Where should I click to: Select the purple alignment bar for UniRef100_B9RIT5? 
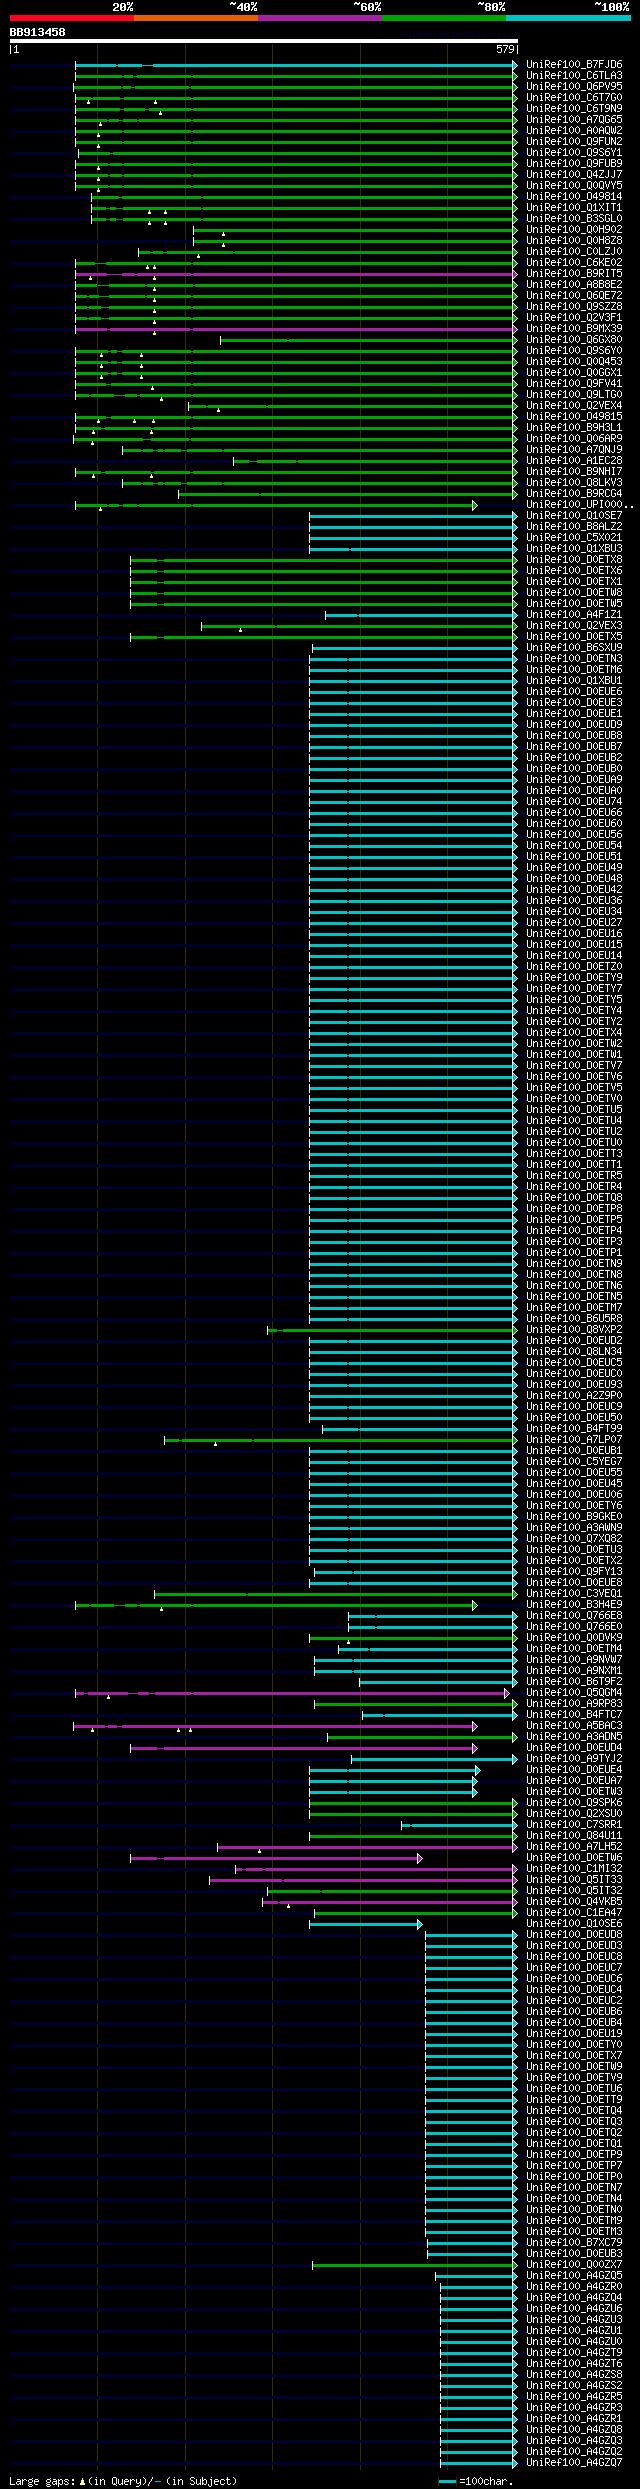click(x=296, y=274)
